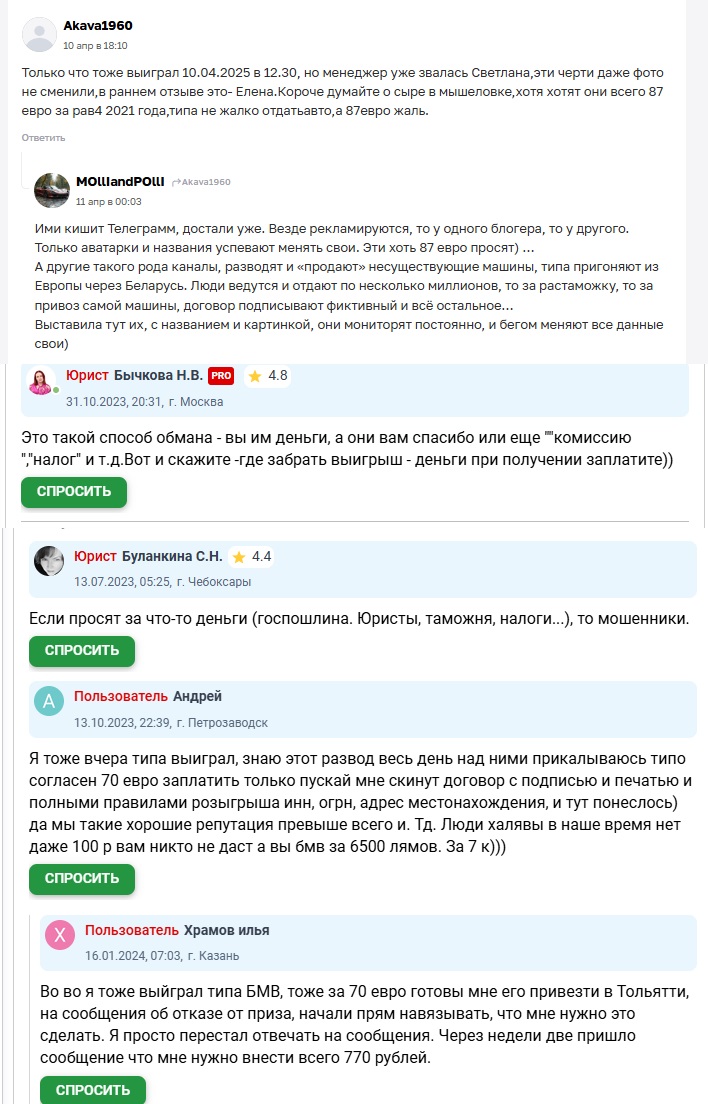This screenshot has width=708, height=1104.
Task: Click the reply-to Akava1960 reference
Action: (200, 182)
